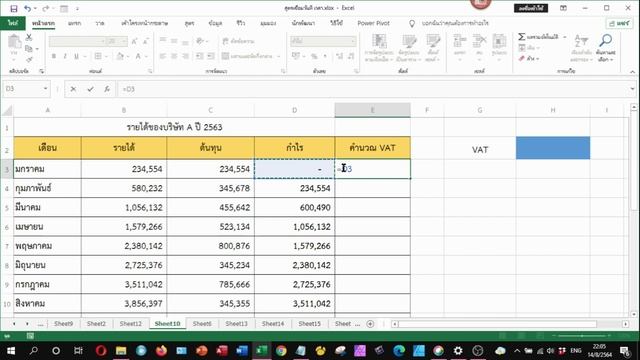Click the Redo arrow icon
Screen dimensions: 640x360
(x=45, y=8)
